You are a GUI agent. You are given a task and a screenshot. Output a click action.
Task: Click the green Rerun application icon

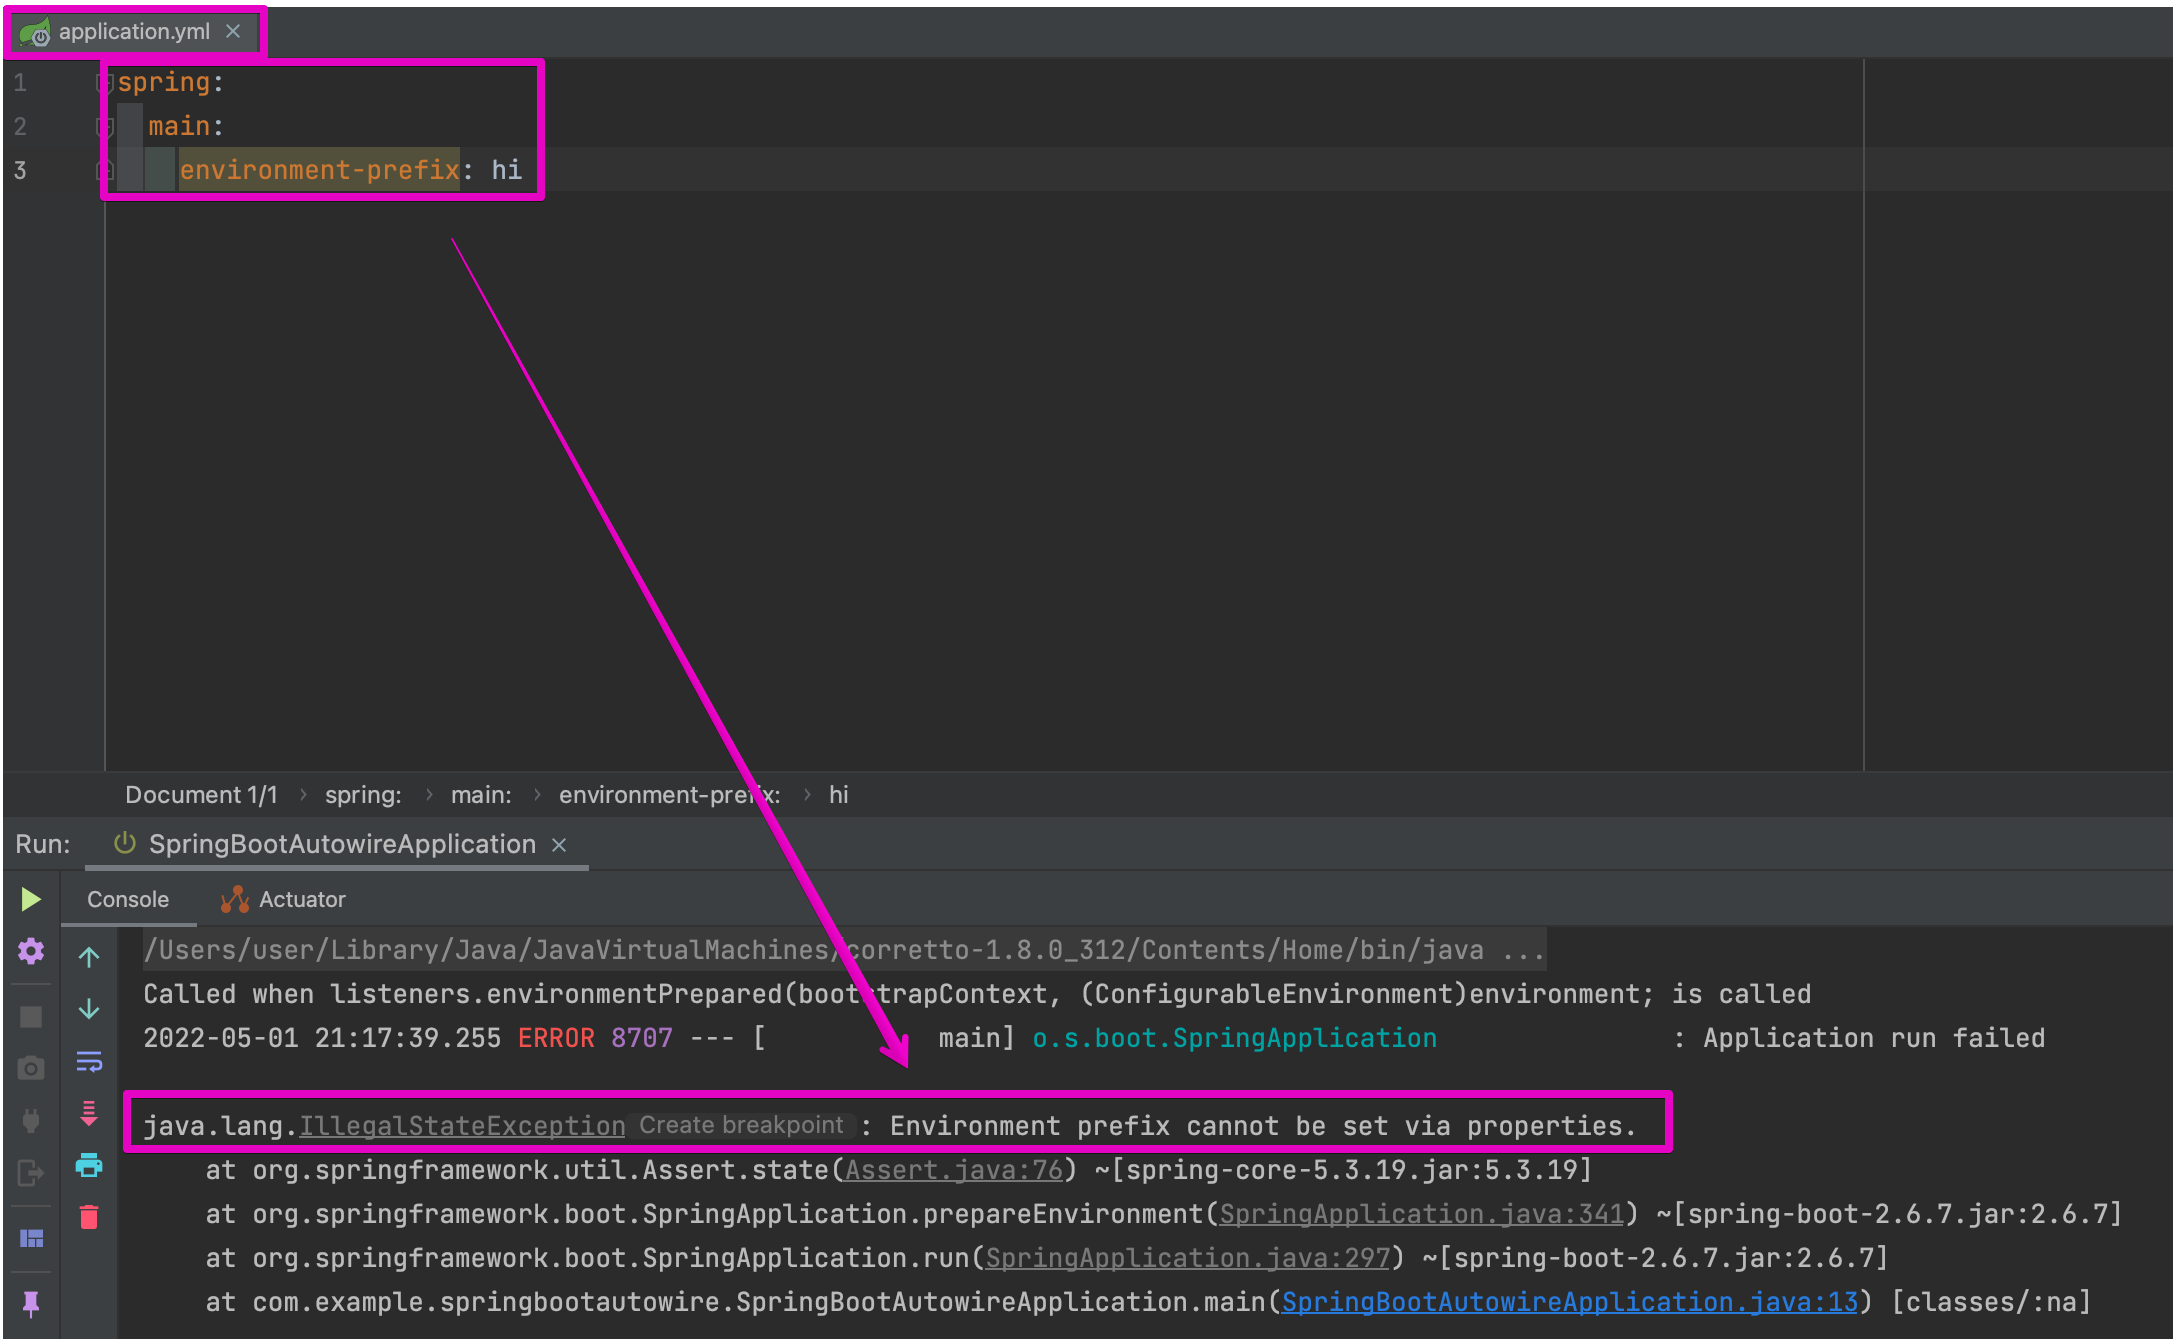[30, 899]
